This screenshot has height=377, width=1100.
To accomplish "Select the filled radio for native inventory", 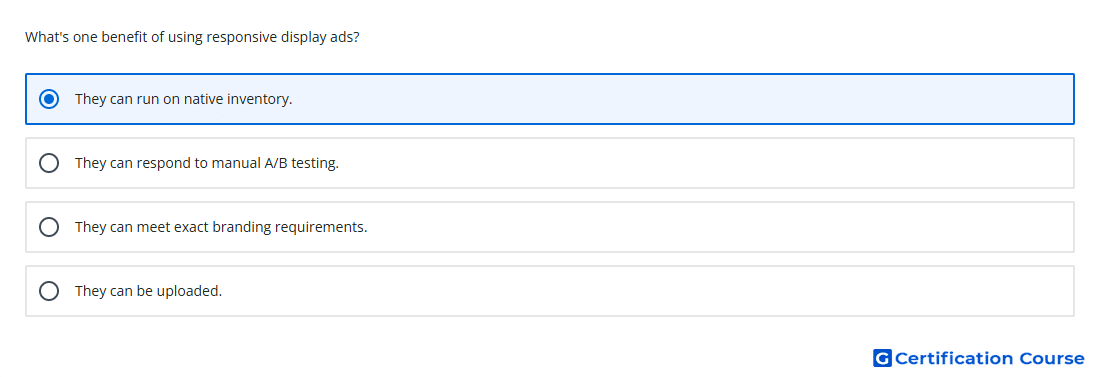I will [49, 99].
